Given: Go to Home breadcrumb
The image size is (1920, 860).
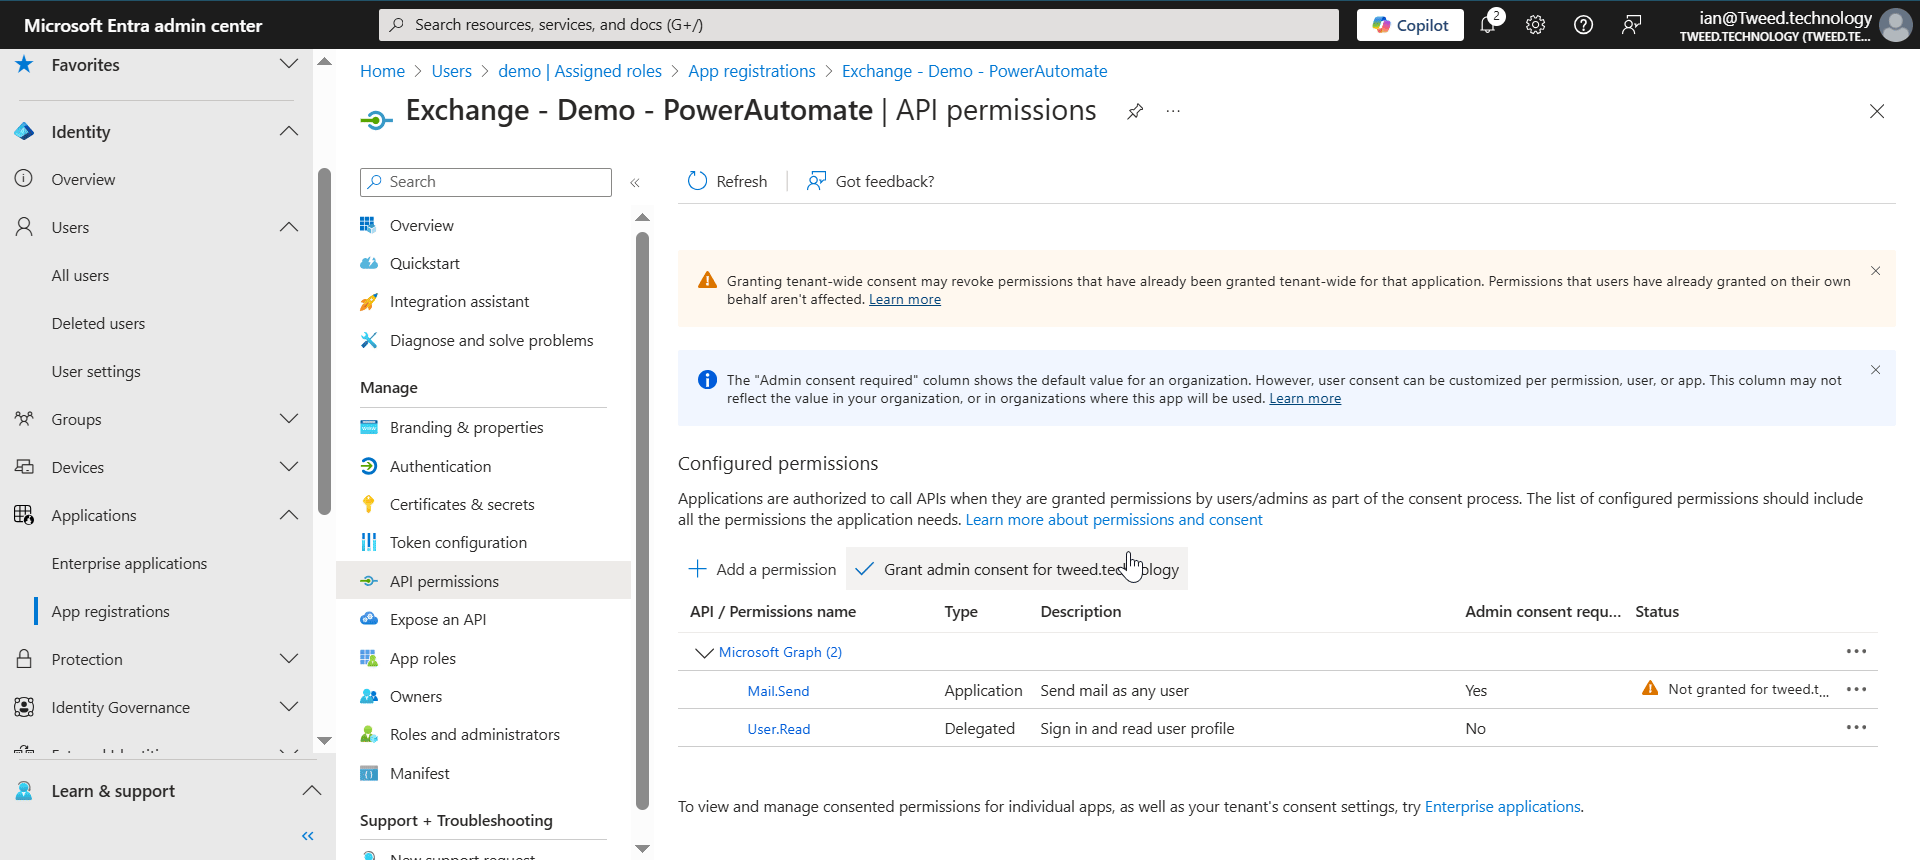Looking at the screenshot, I should coord(382,71).
